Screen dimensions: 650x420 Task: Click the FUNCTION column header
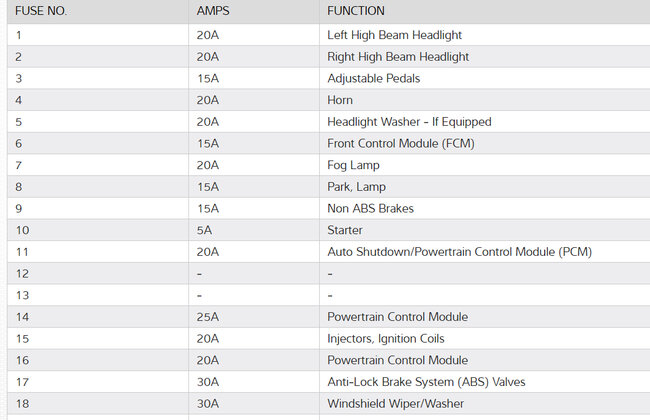tap(356, 11)
